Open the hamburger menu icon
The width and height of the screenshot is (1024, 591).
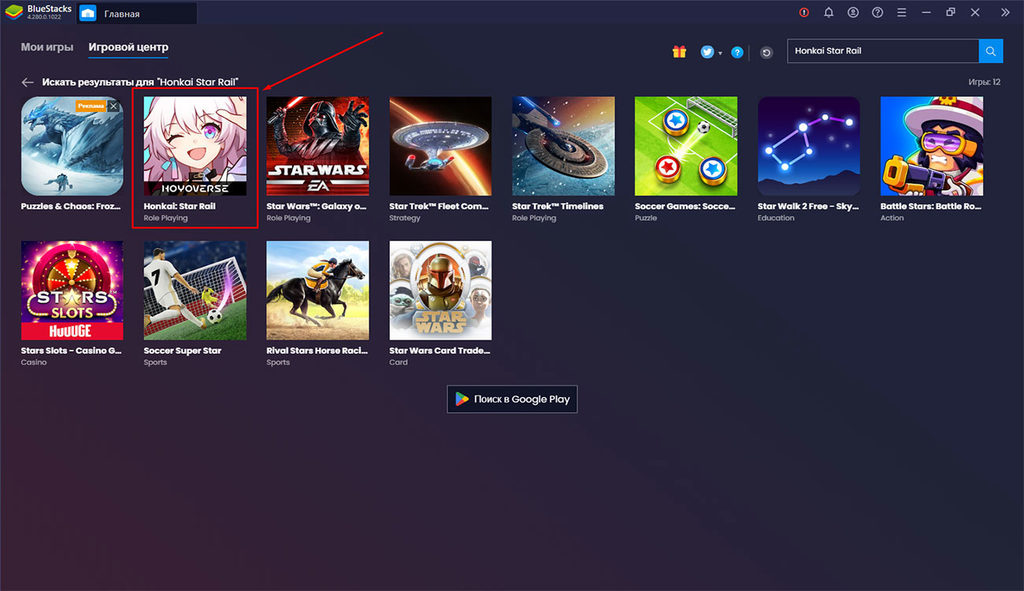(x=902, y=12)
